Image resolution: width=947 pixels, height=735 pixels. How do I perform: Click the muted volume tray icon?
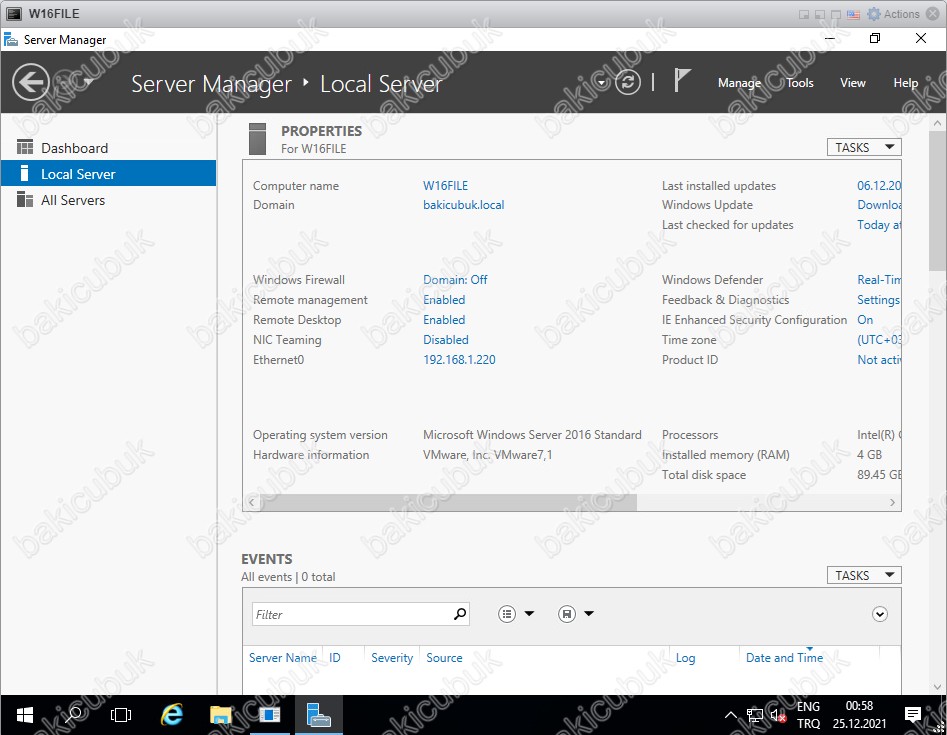coord(778,716)
